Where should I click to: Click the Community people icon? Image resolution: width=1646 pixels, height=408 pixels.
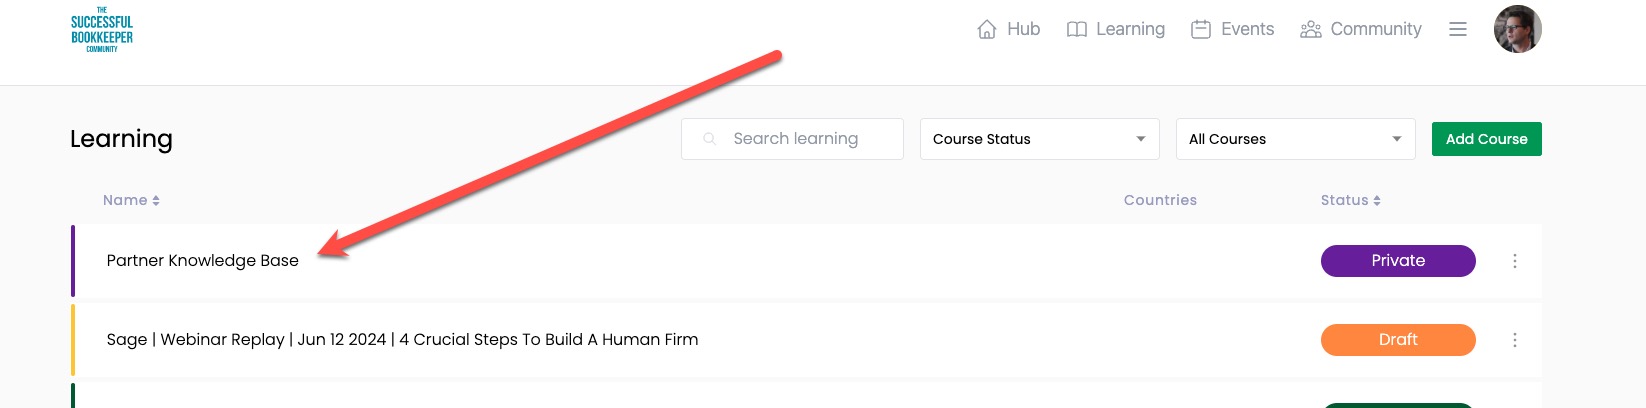point(1310,29)
